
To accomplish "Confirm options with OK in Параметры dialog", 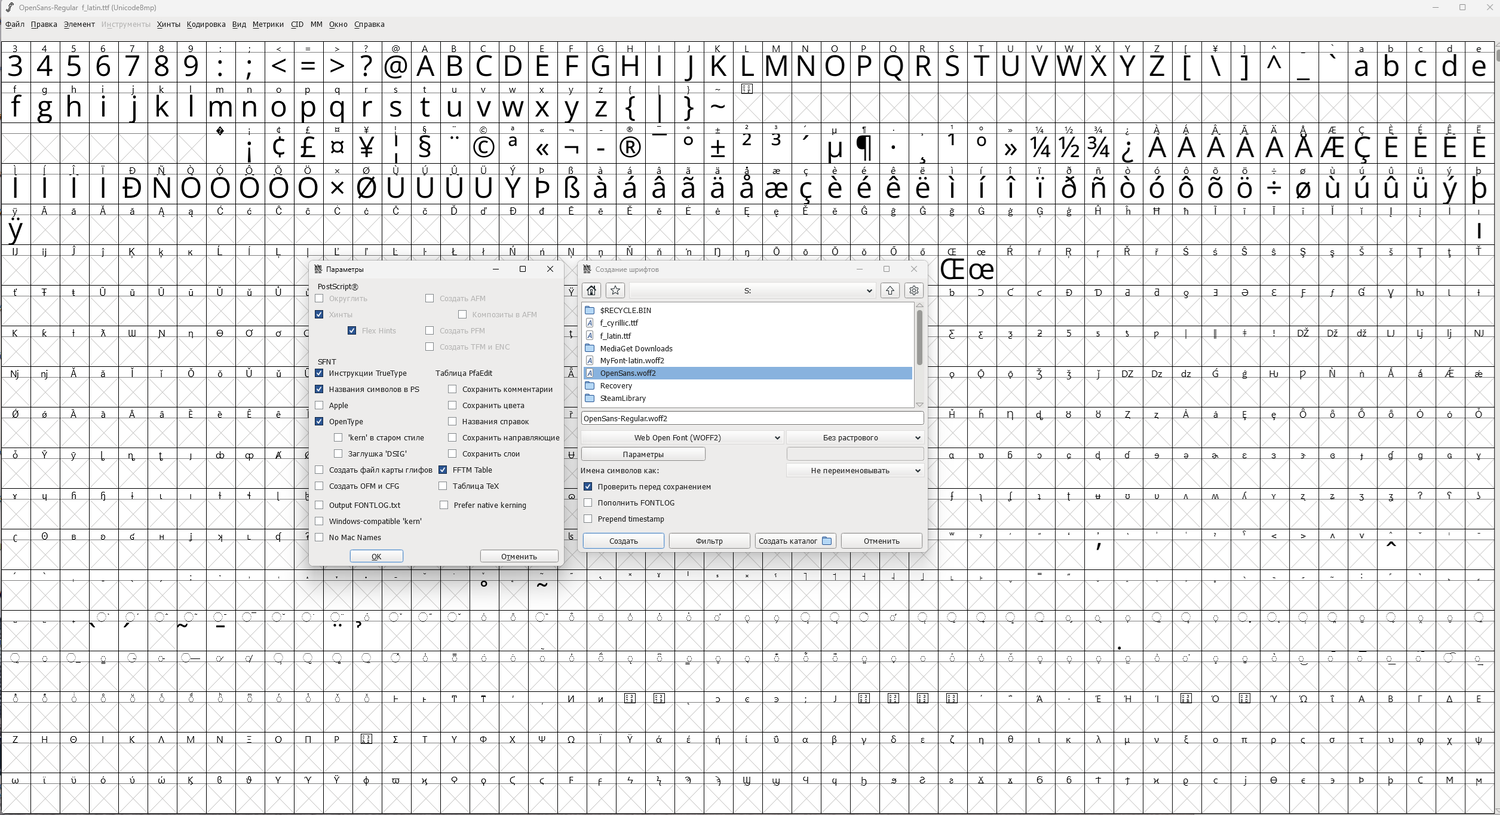I will pyautogui.click(x=376, y=556).
